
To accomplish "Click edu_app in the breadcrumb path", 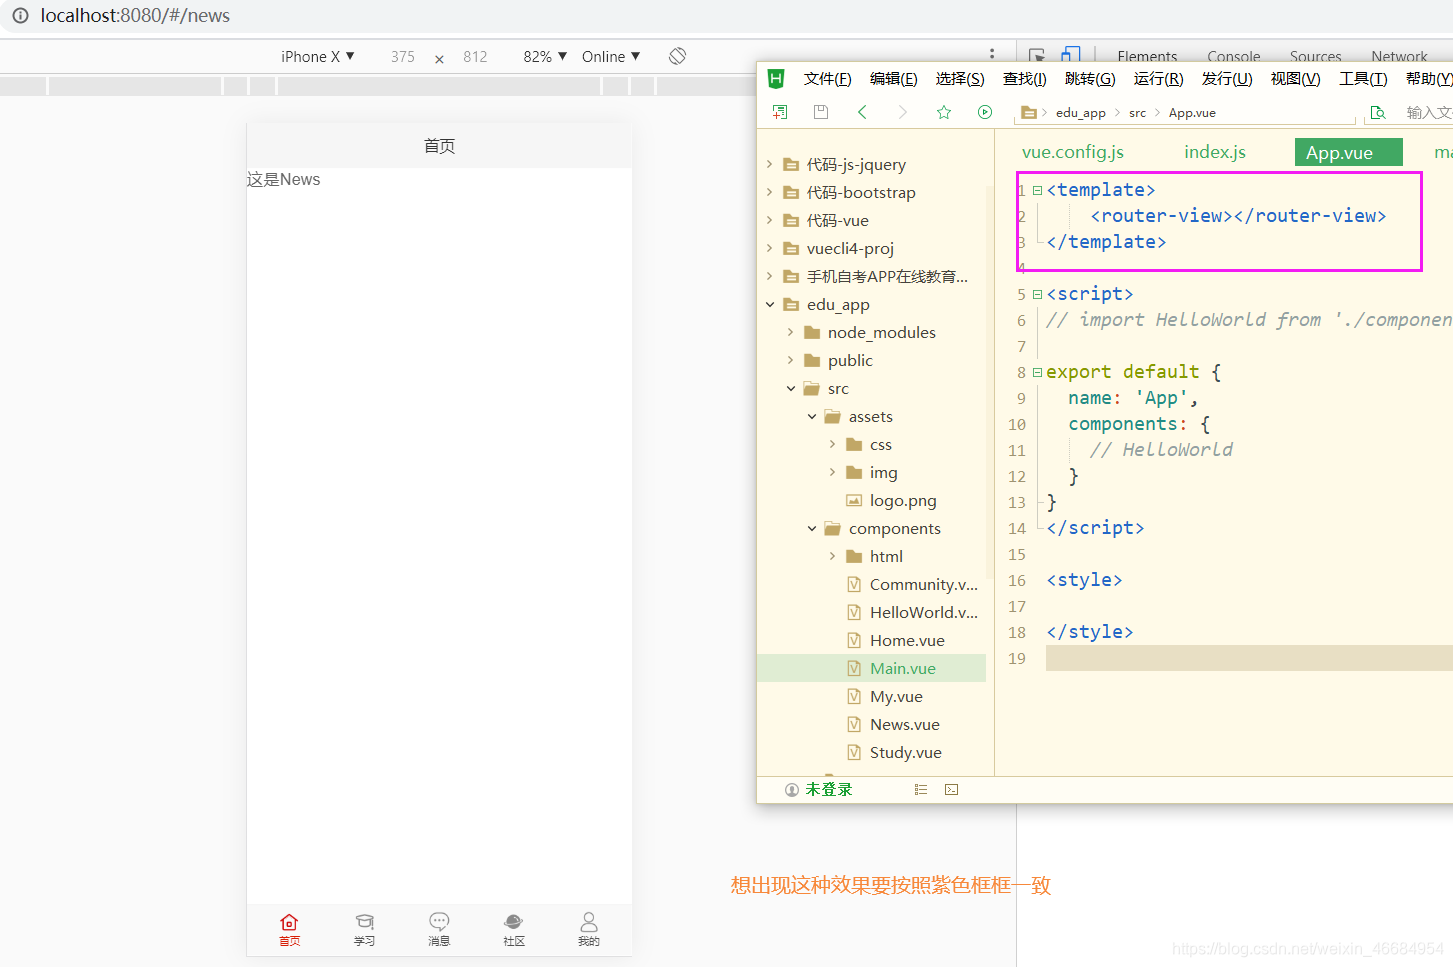I will [x=1080, y=113].
